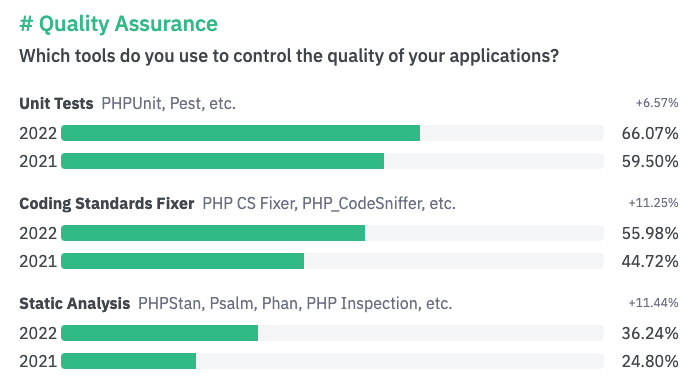Viewport: 697px width, 378px height.
Task: Click the PHPStan, Psalm, Phan description
Action: [x=295, y=304]
